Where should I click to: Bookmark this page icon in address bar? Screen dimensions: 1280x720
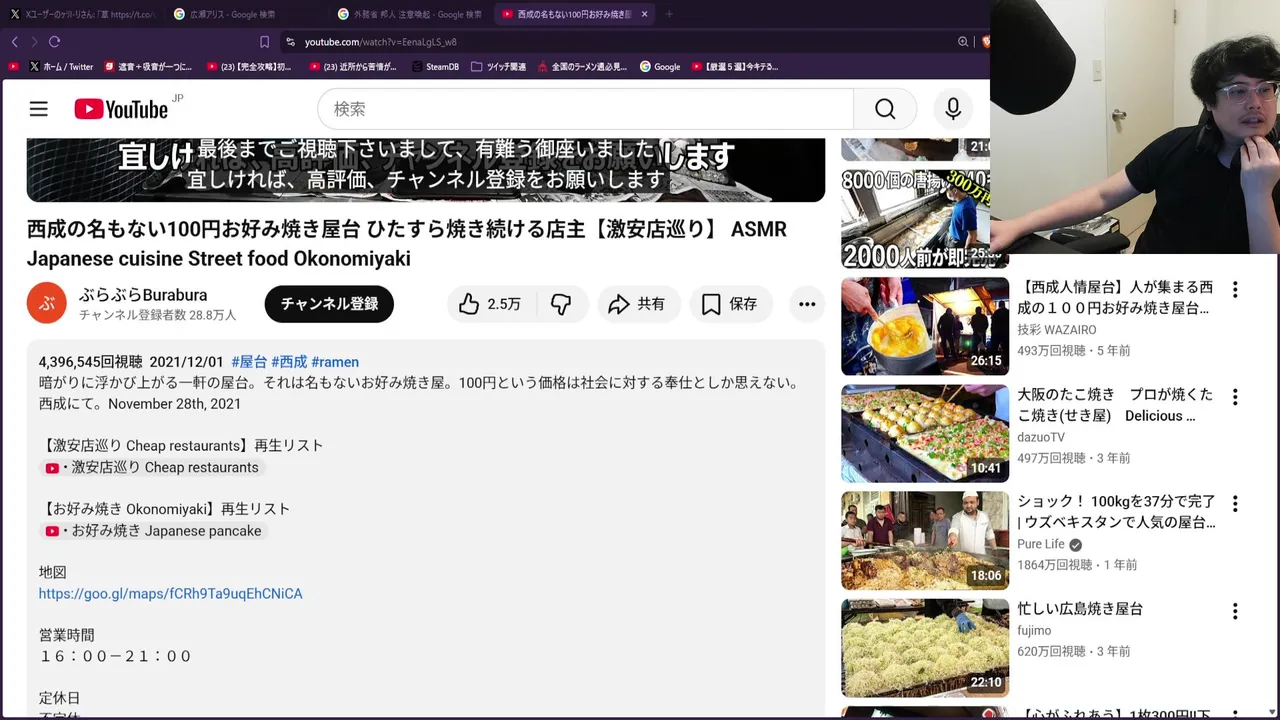(264, 42)
